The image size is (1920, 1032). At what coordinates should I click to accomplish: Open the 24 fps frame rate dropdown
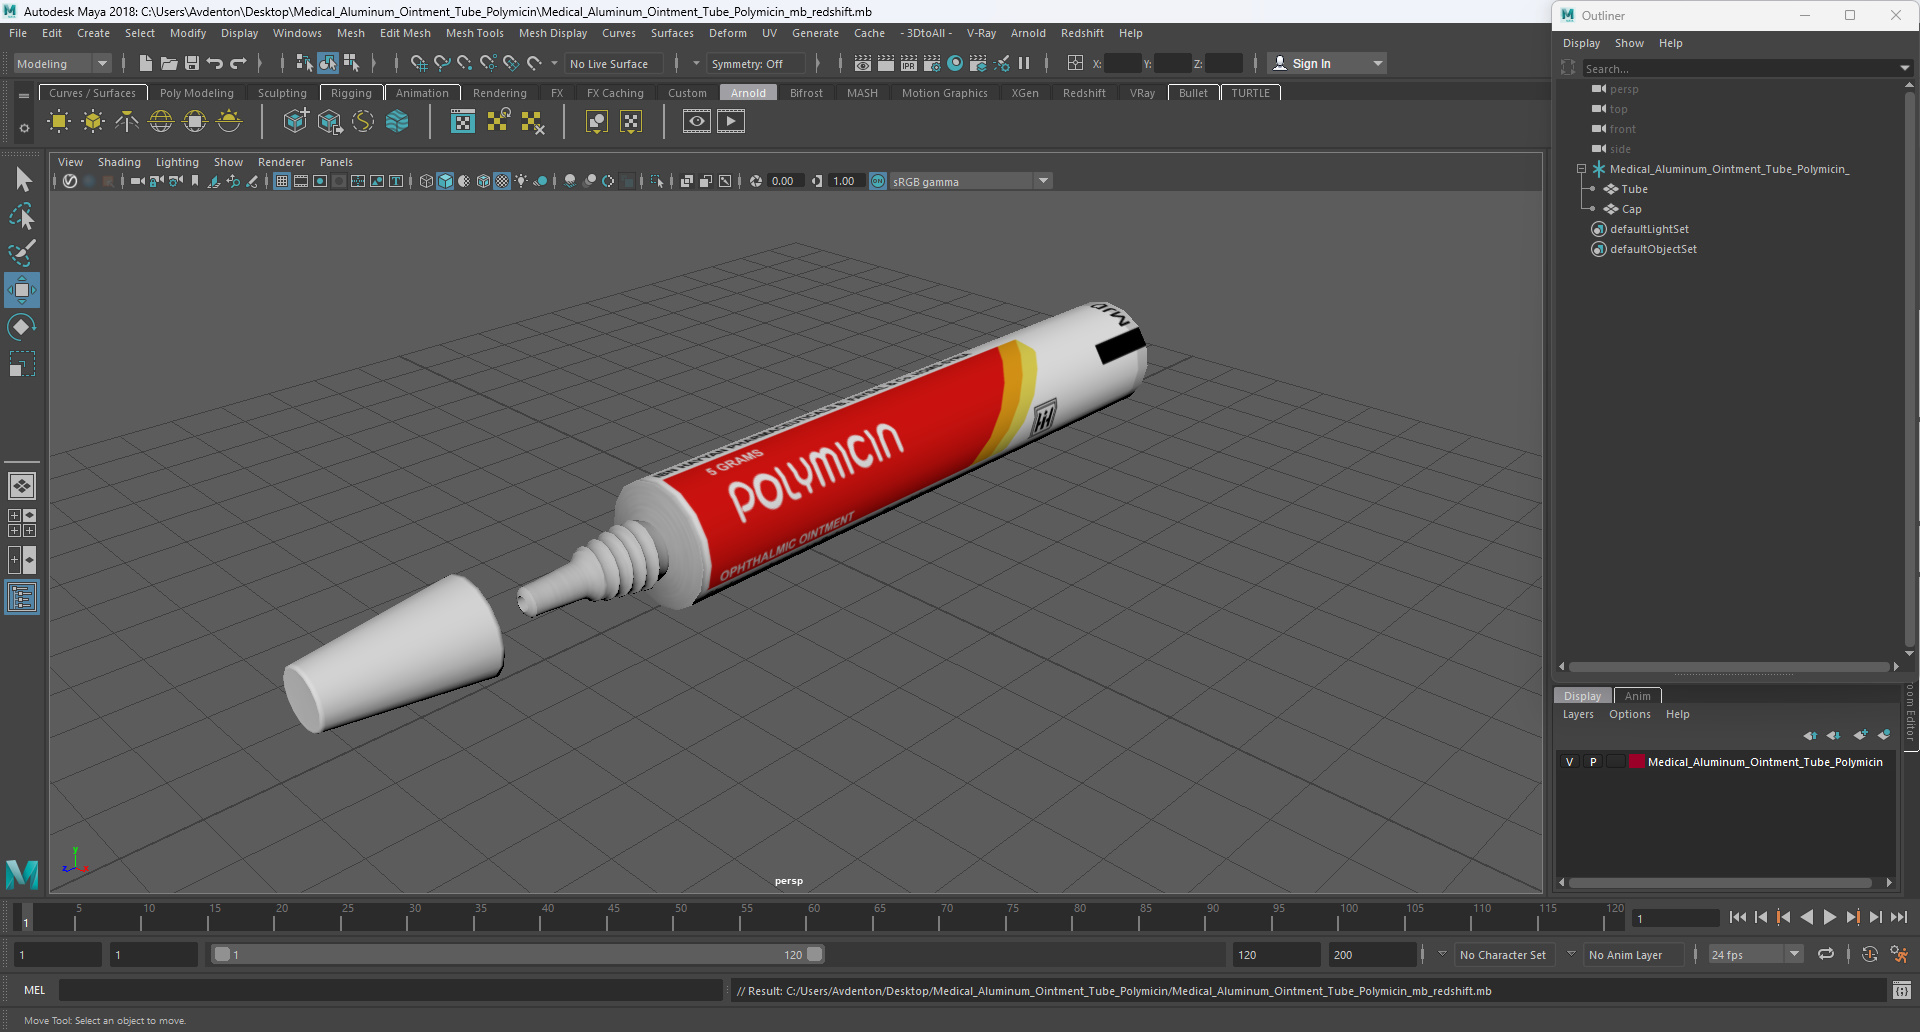point(1755,955)
